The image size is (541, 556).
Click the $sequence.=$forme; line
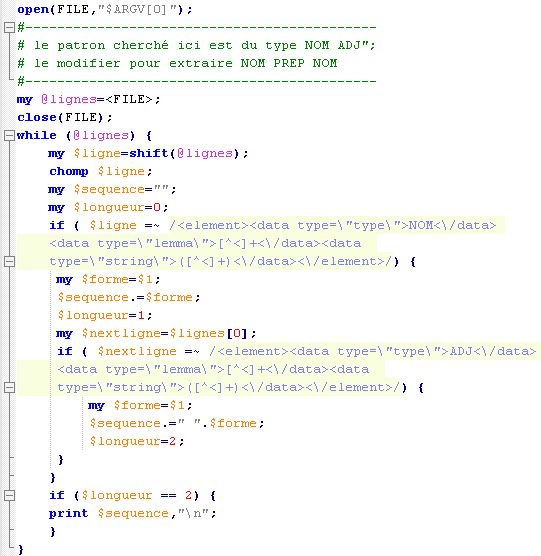point(129,298)
